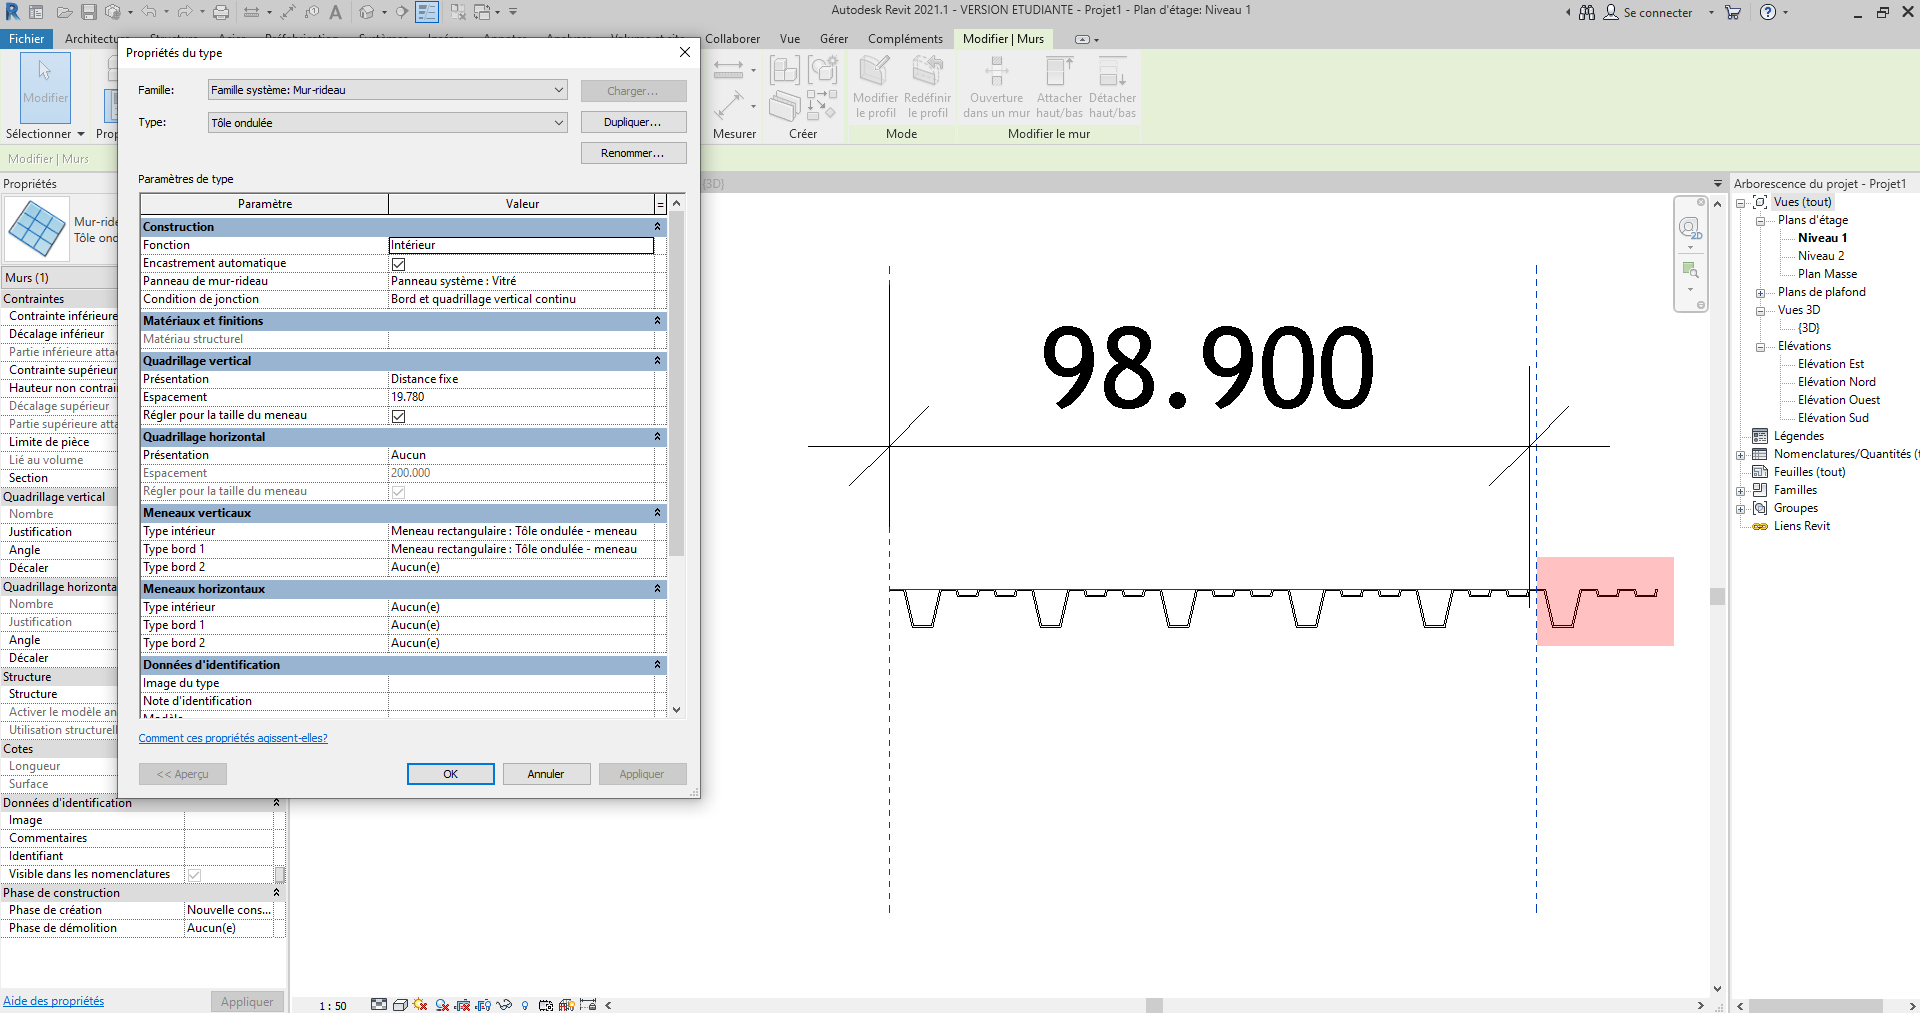The image size is (1920, 1013).
Task: Open the default 3D view house icon
Action: (367, 12)
